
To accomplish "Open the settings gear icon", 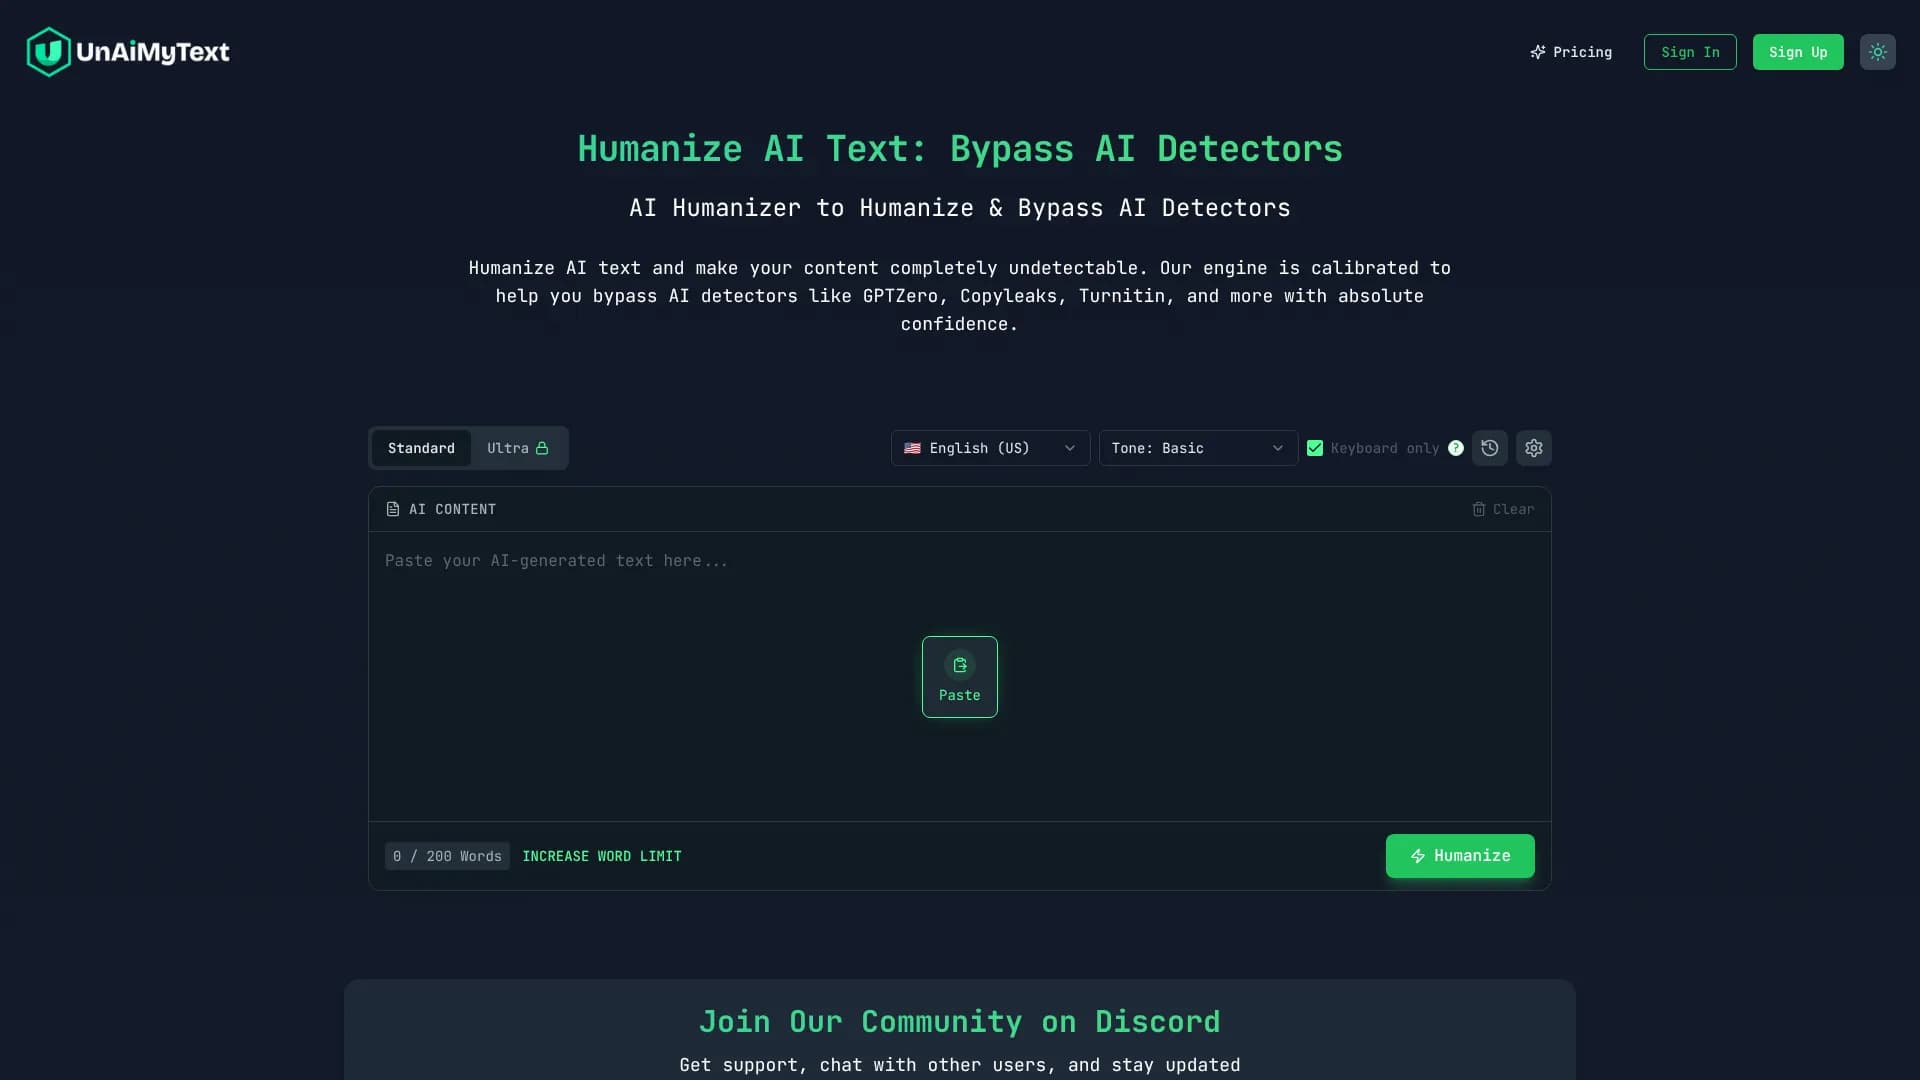I will 1534,448.
